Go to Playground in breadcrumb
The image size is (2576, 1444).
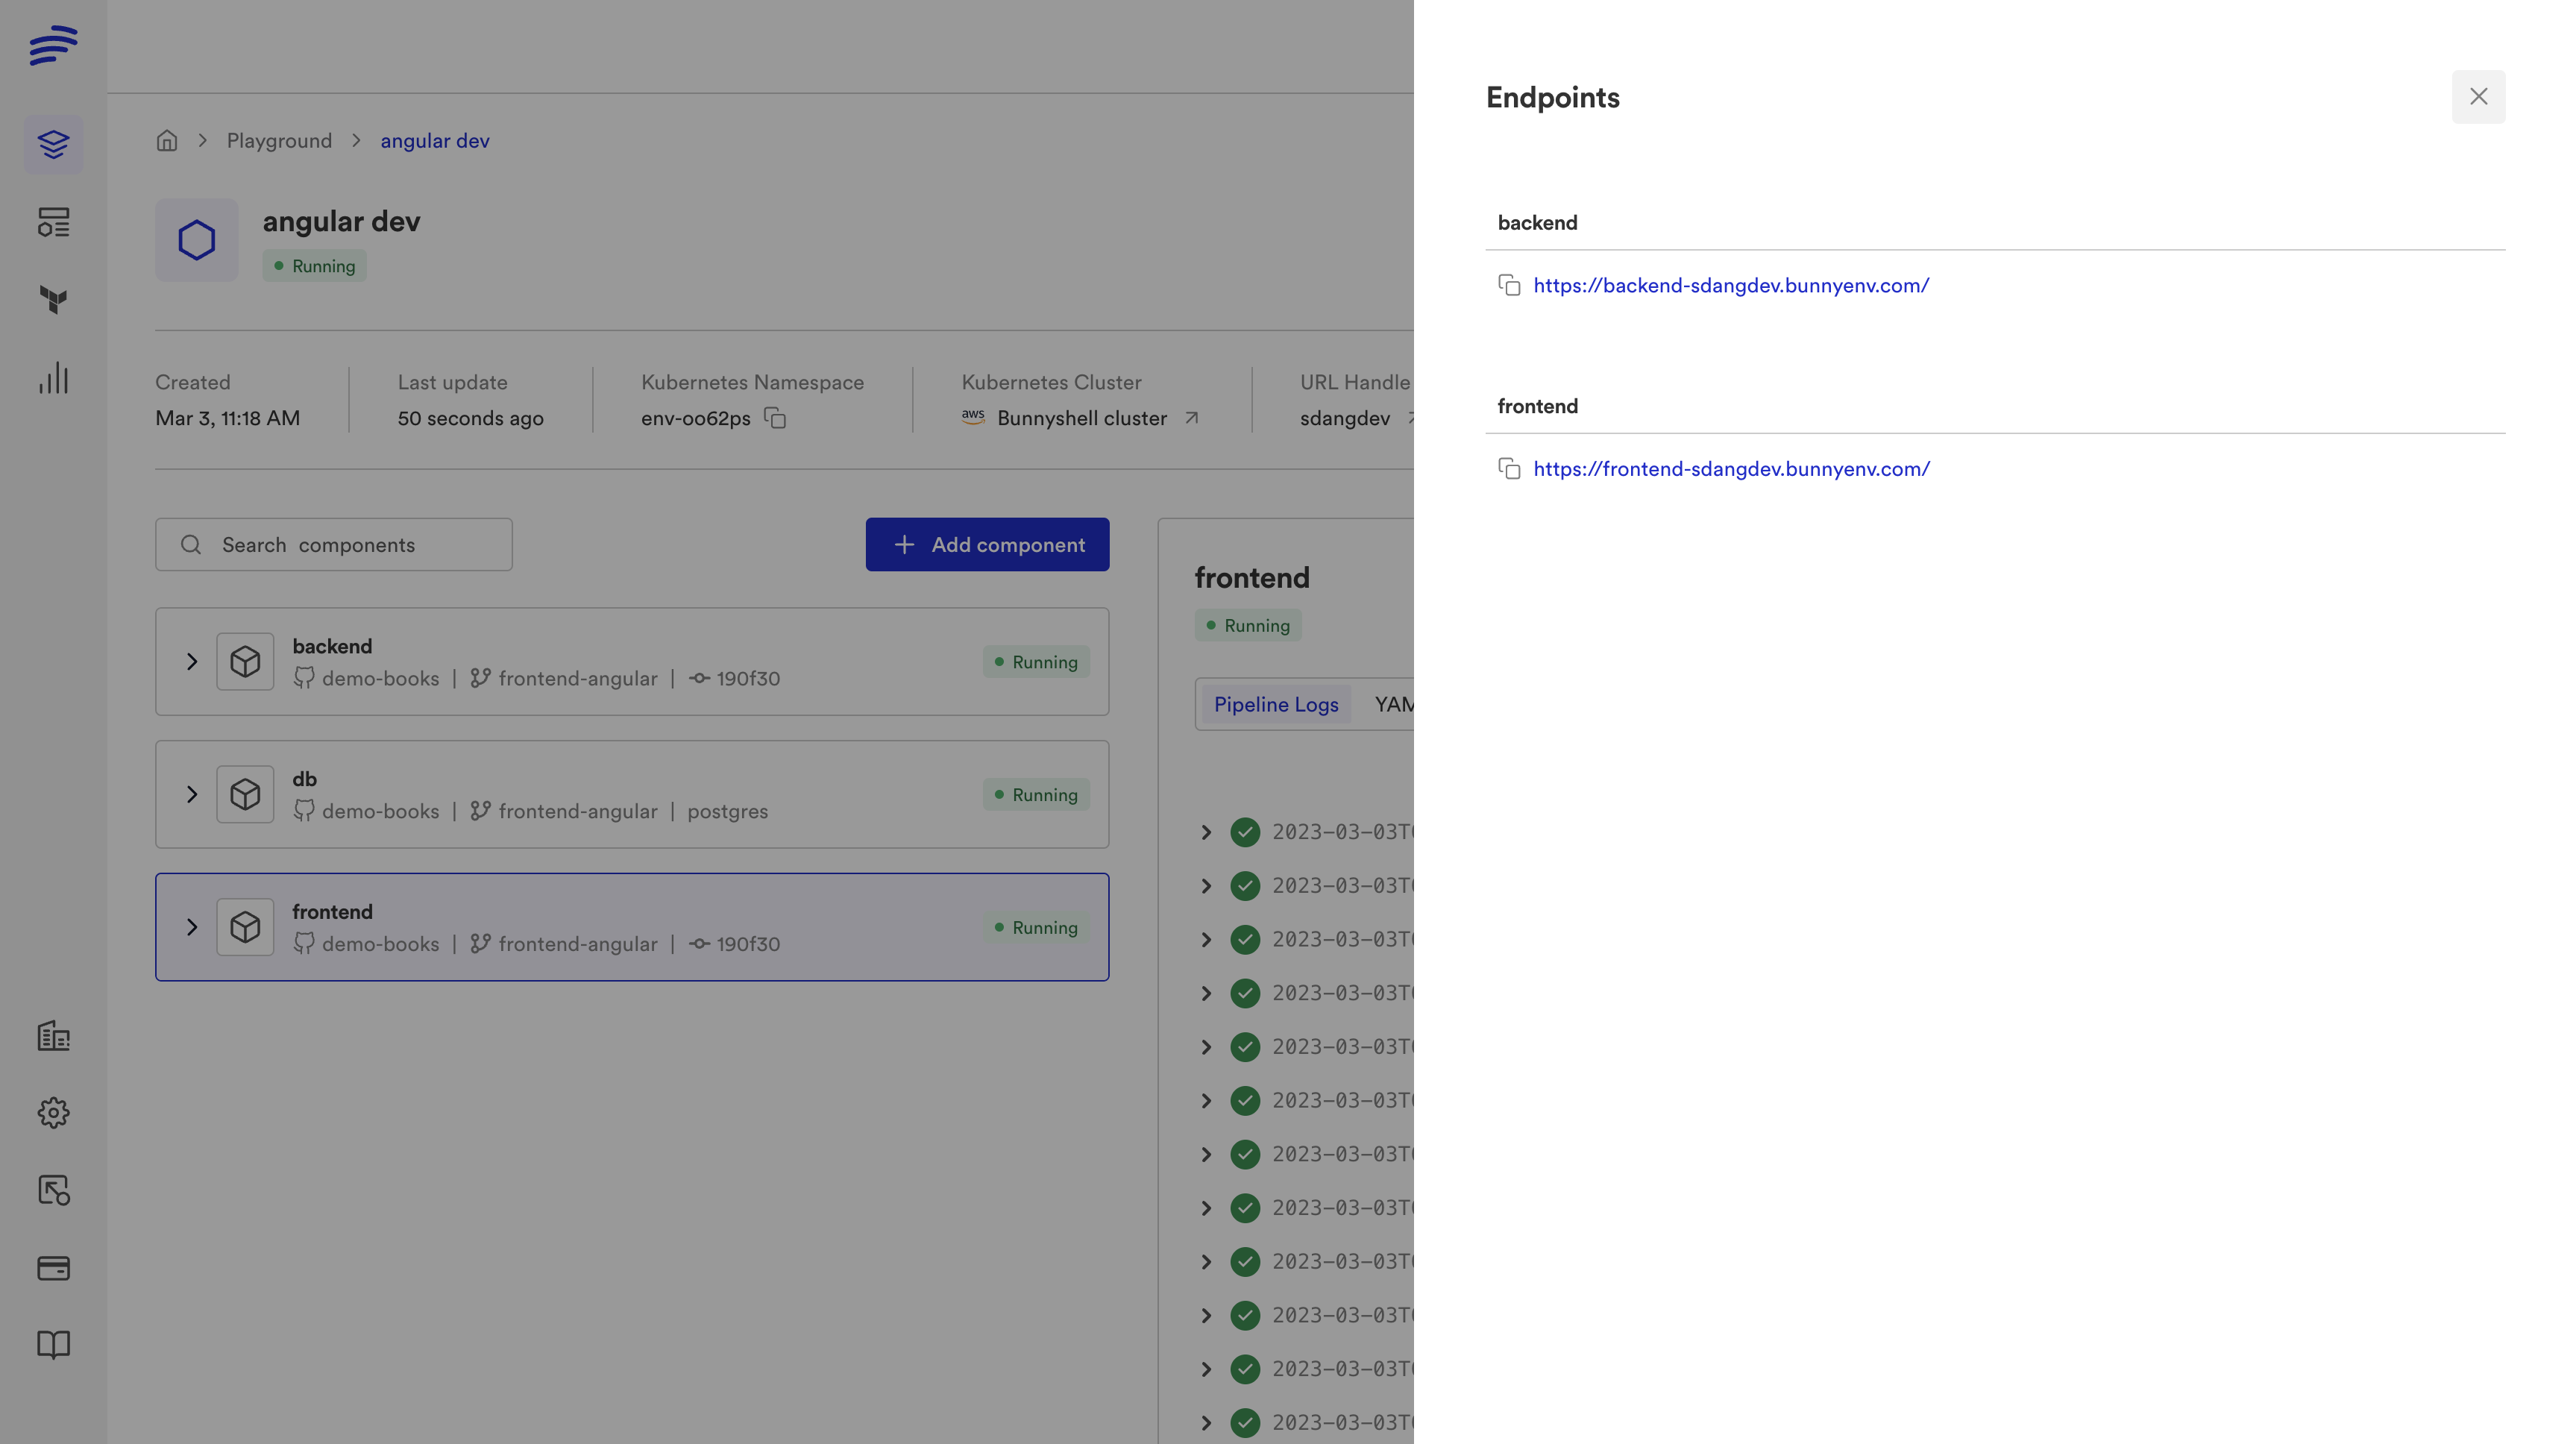(x=279, y=141)
